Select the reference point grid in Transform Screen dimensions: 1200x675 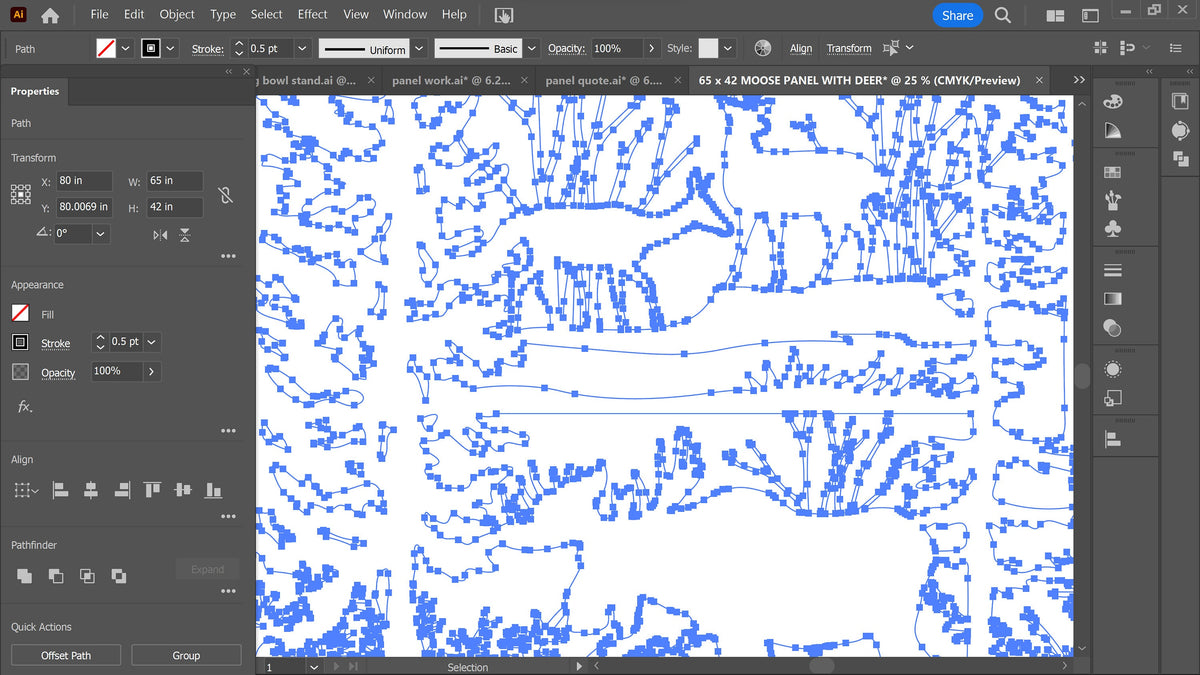pyautogui.click(x=20, y=194)
